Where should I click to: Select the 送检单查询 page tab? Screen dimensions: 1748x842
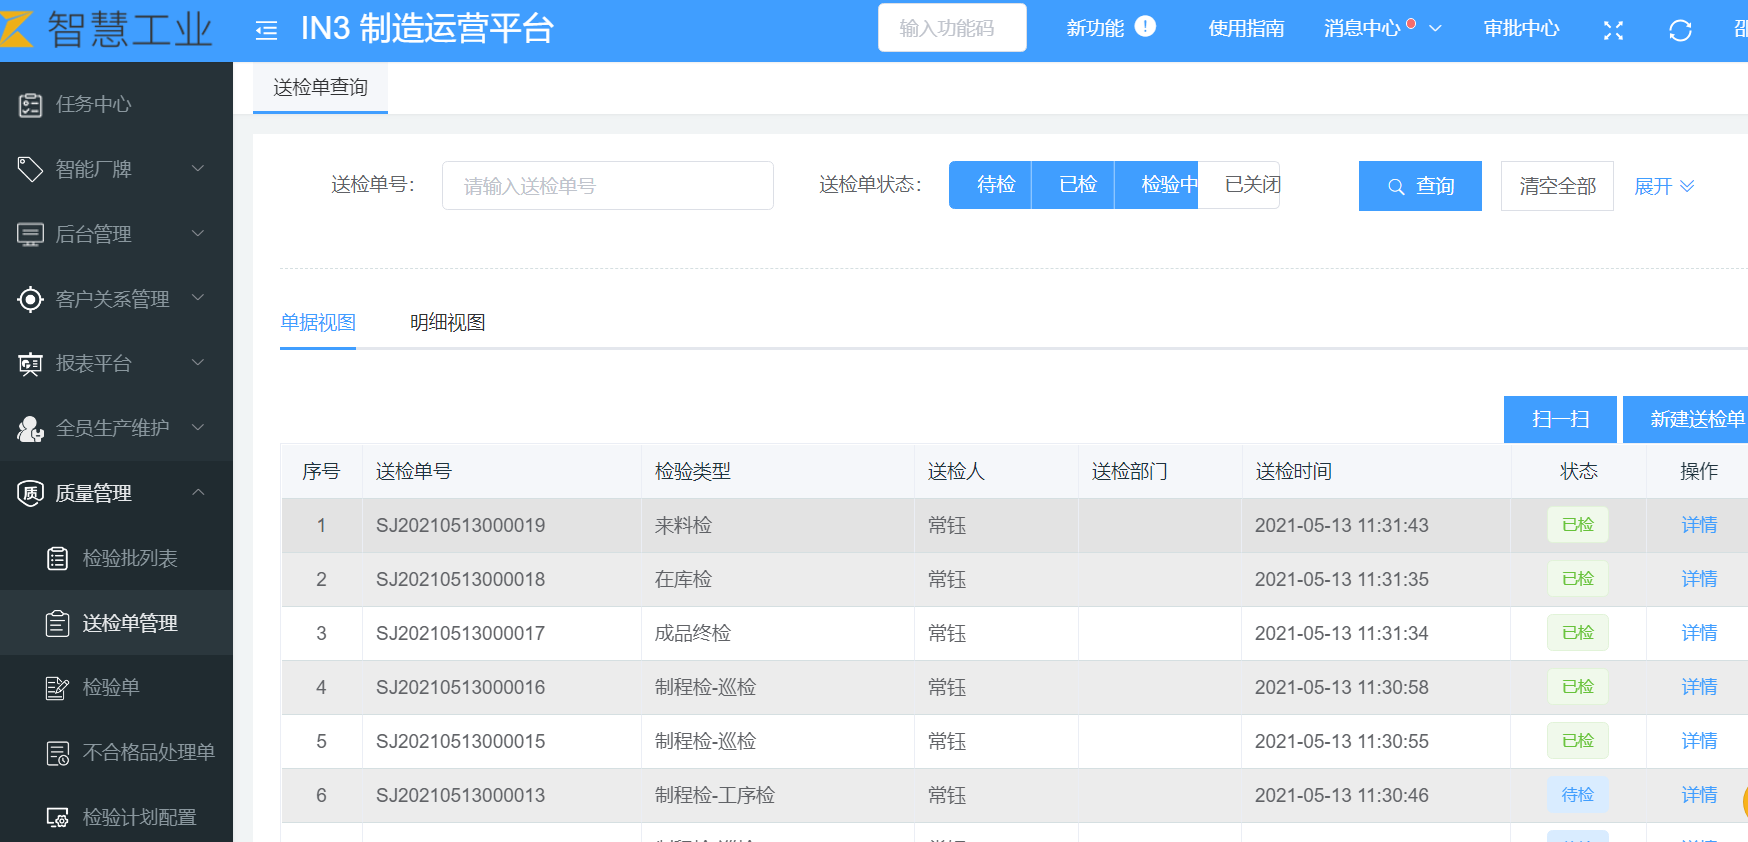coord(320,88)
